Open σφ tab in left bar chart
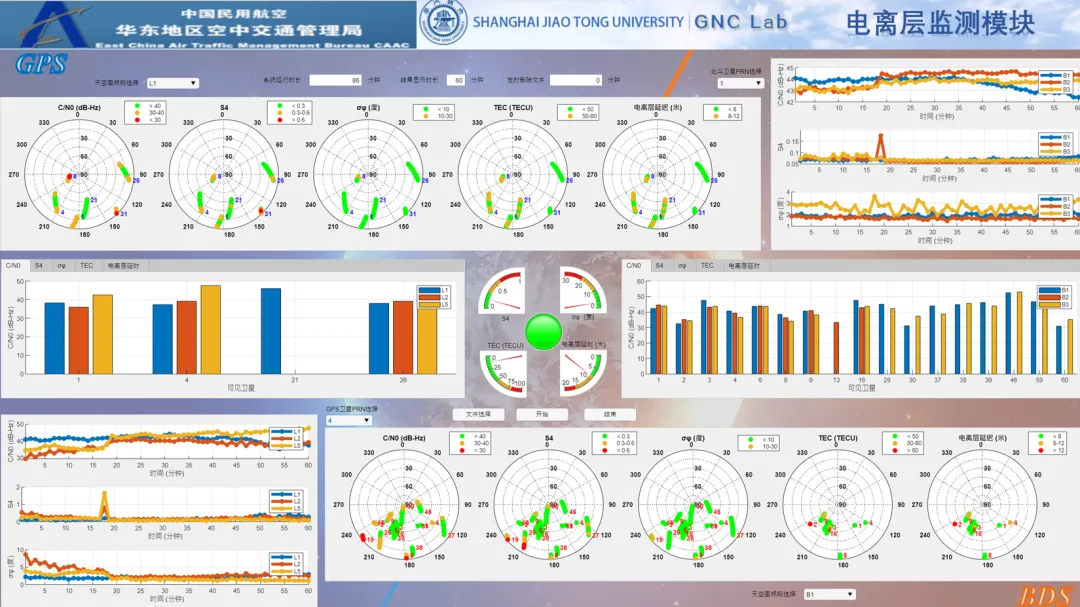Image resolution: width=1080 pixels, height=607 pixels. point(62,266)
